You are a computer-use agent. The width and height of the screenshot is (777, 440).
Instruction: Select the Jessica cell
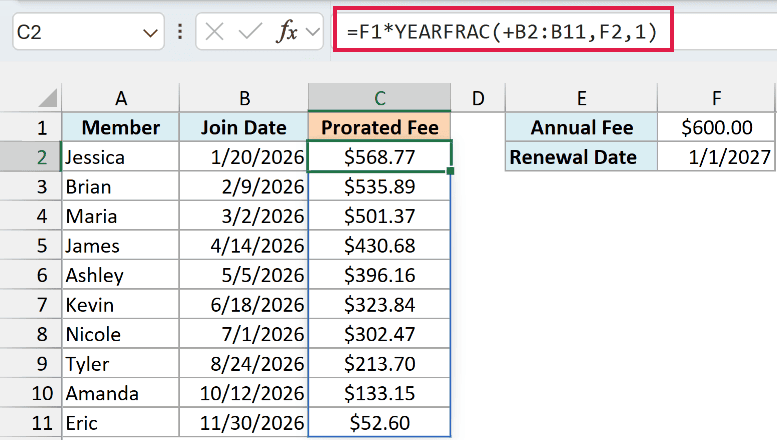[120, 157]
